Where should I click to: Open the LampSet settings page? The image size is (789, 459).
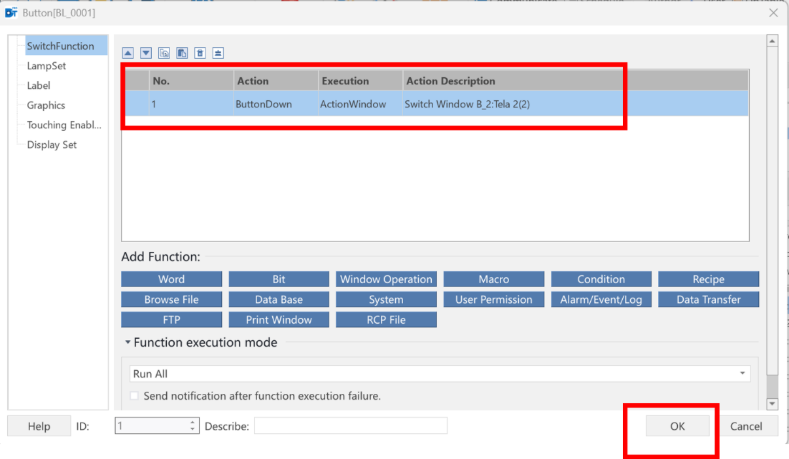[46, 65]
